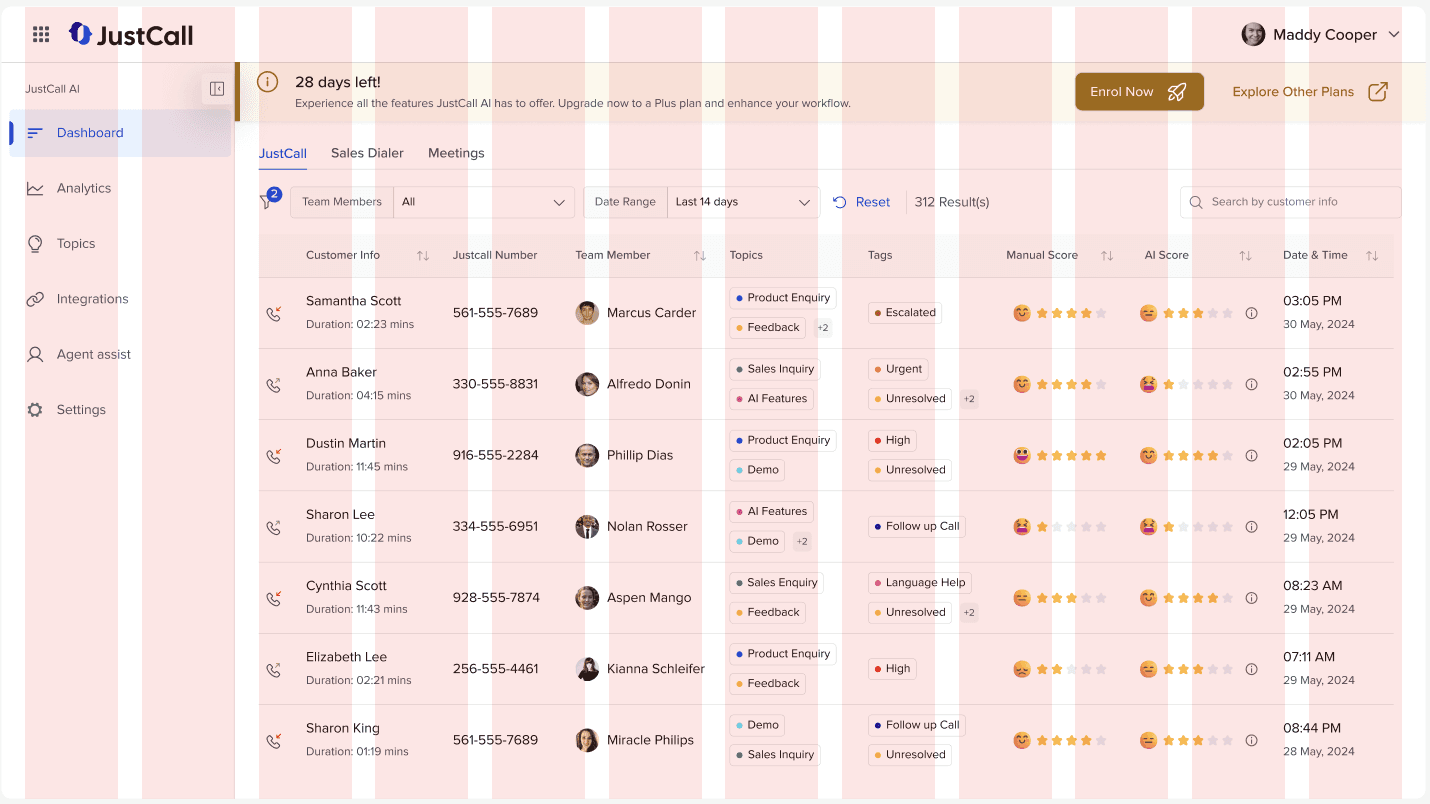Click Marcus Carder's avatar photo
Screen dimensions: 1430x804
[587, 313]
